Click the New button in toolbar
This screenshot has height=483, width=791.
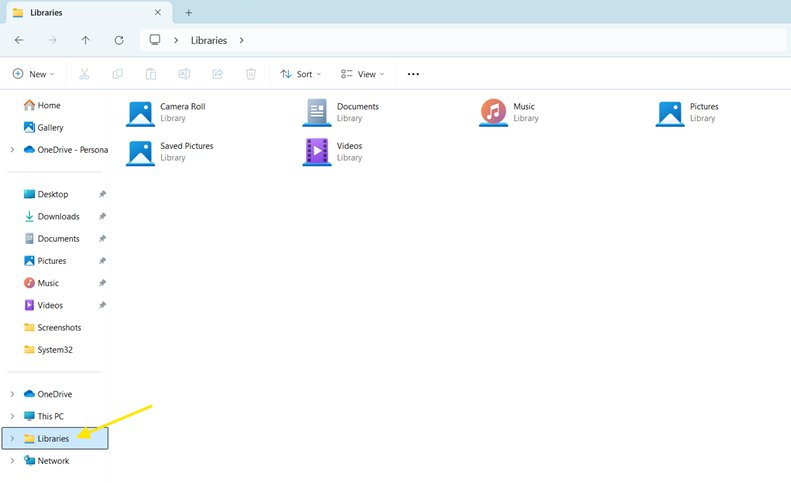pyautogui.click(x=32, y=74)
